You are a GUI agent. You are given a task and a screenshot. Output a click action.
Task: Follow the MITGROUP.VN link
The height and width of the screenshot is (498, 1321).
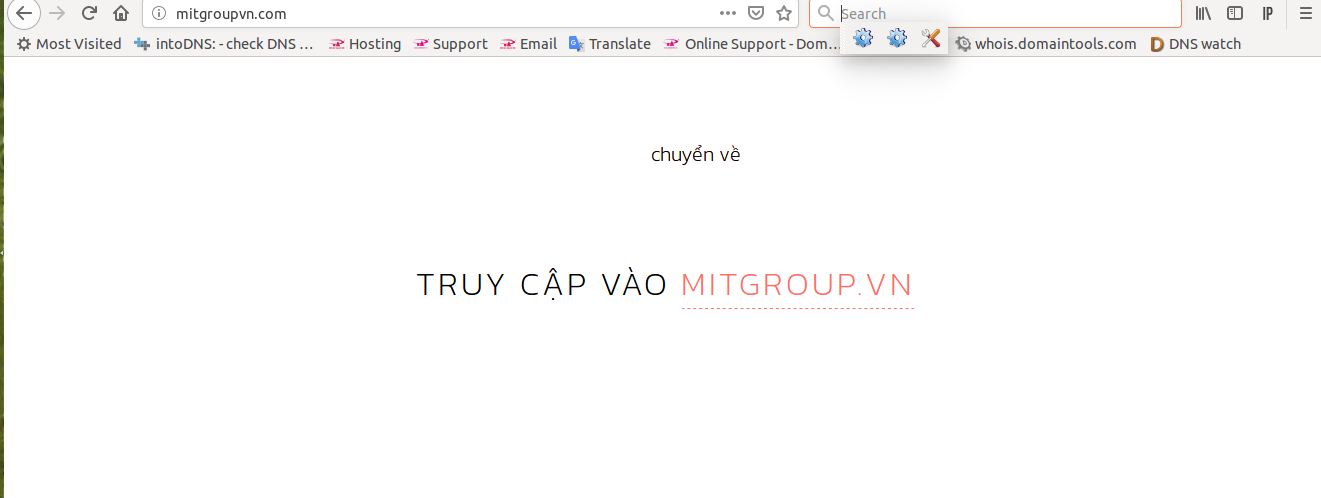[797, 285]
